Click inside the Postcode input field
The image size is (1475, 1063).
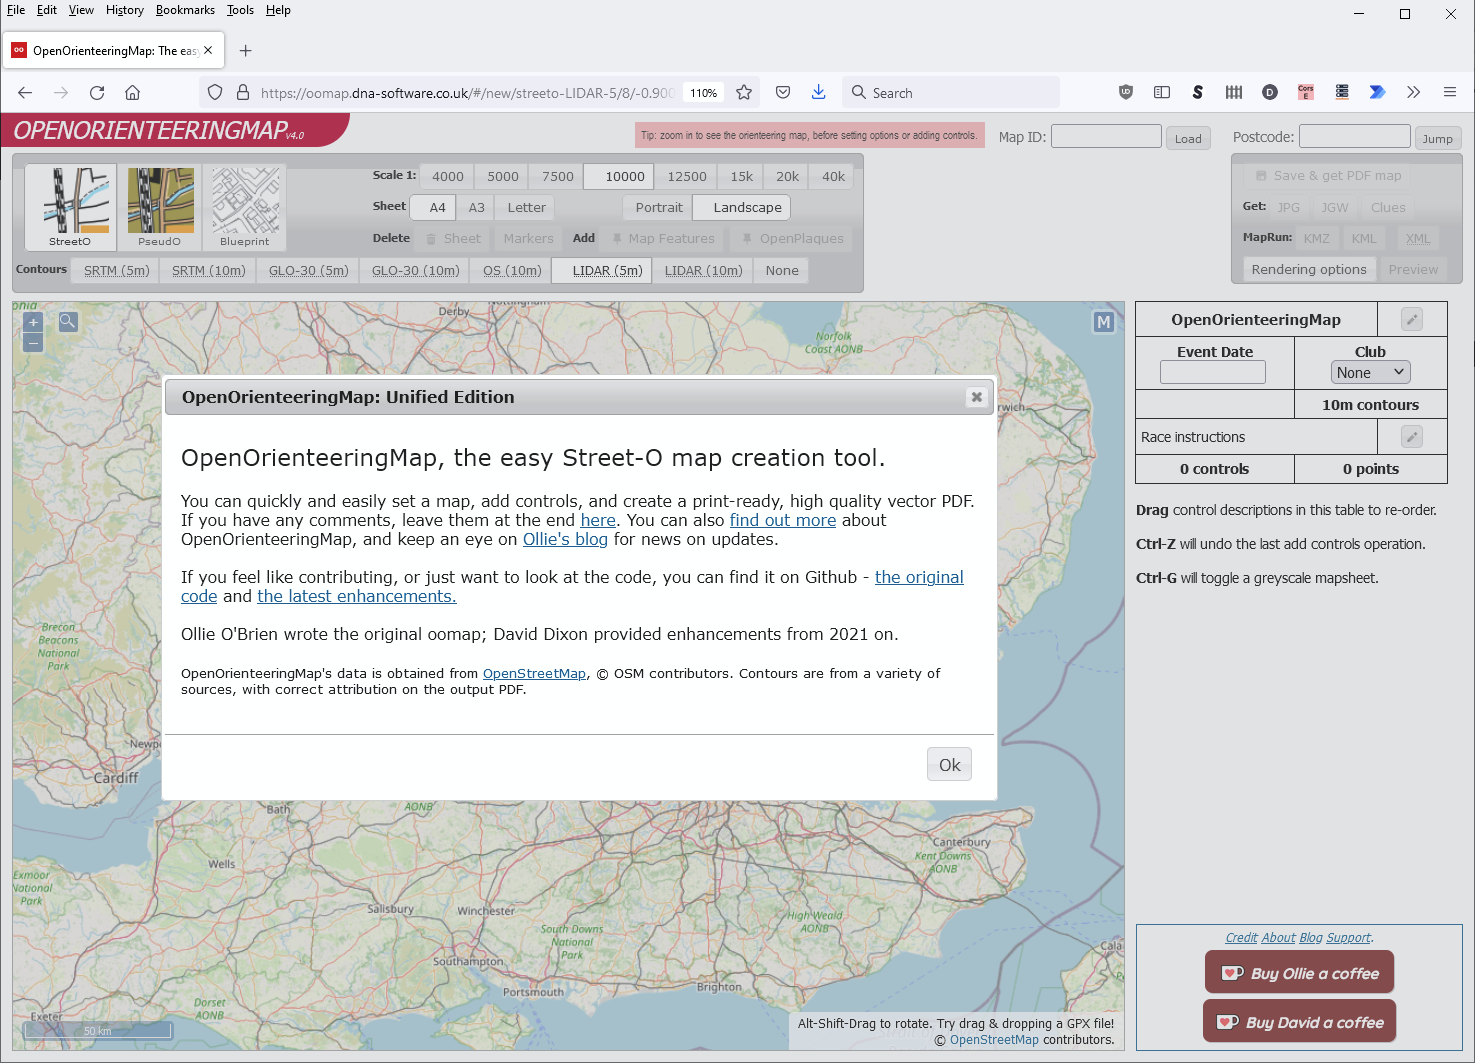click(x=1354, y=135)
